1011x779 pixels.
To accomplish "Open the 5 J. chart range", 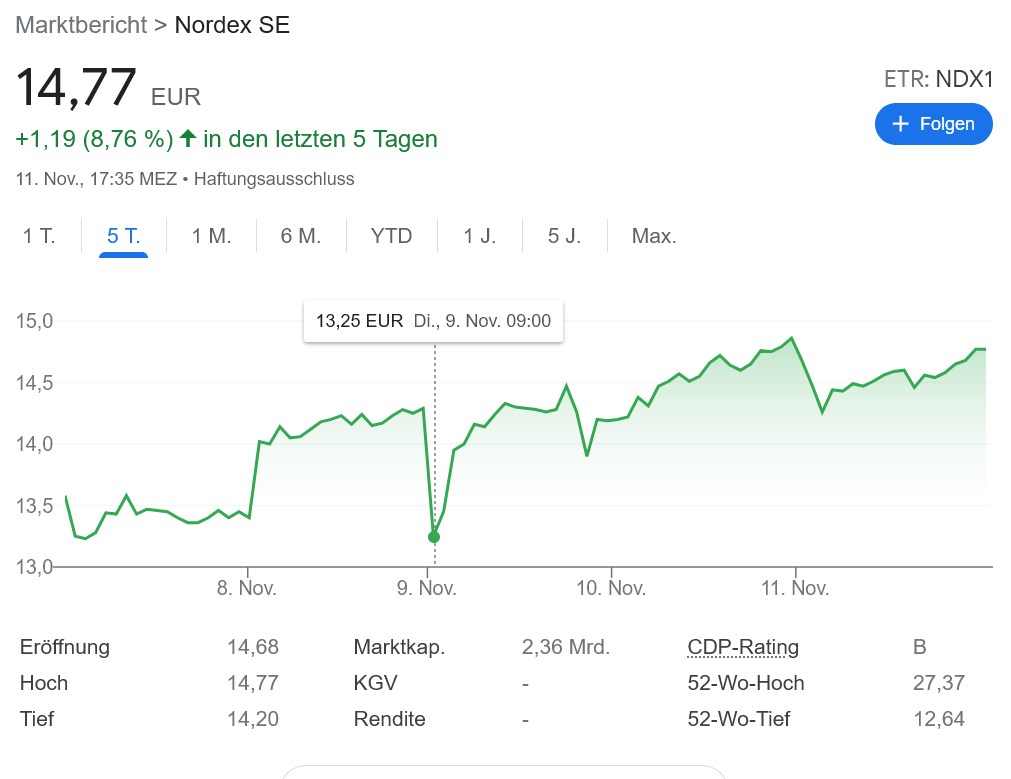I will pyautogui.click(x=564, y=235).
